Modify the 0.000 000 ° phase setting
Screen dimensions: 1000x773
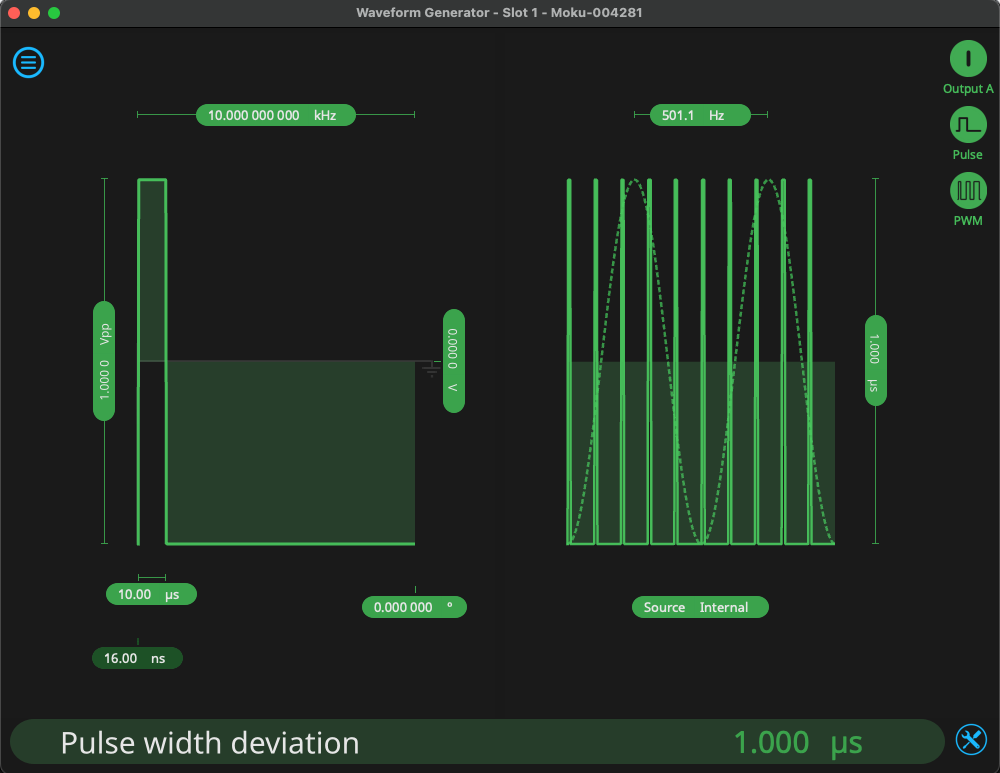point(414,607)
